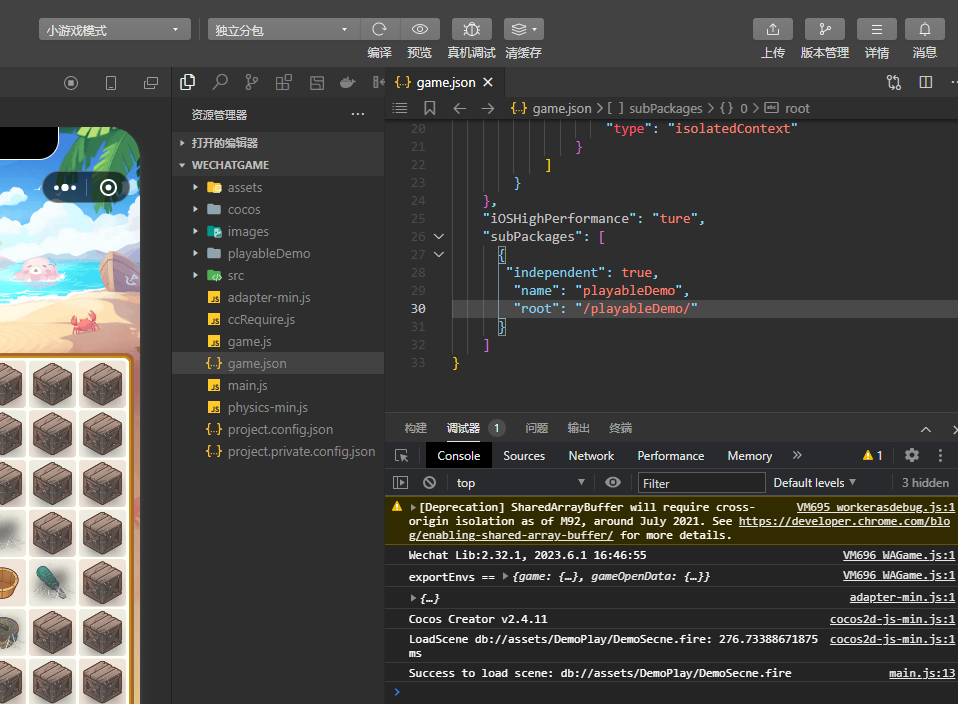Open the search icon in the activity bar
The height and width of the screenshot is (704, 958).
tap(220, 82)
